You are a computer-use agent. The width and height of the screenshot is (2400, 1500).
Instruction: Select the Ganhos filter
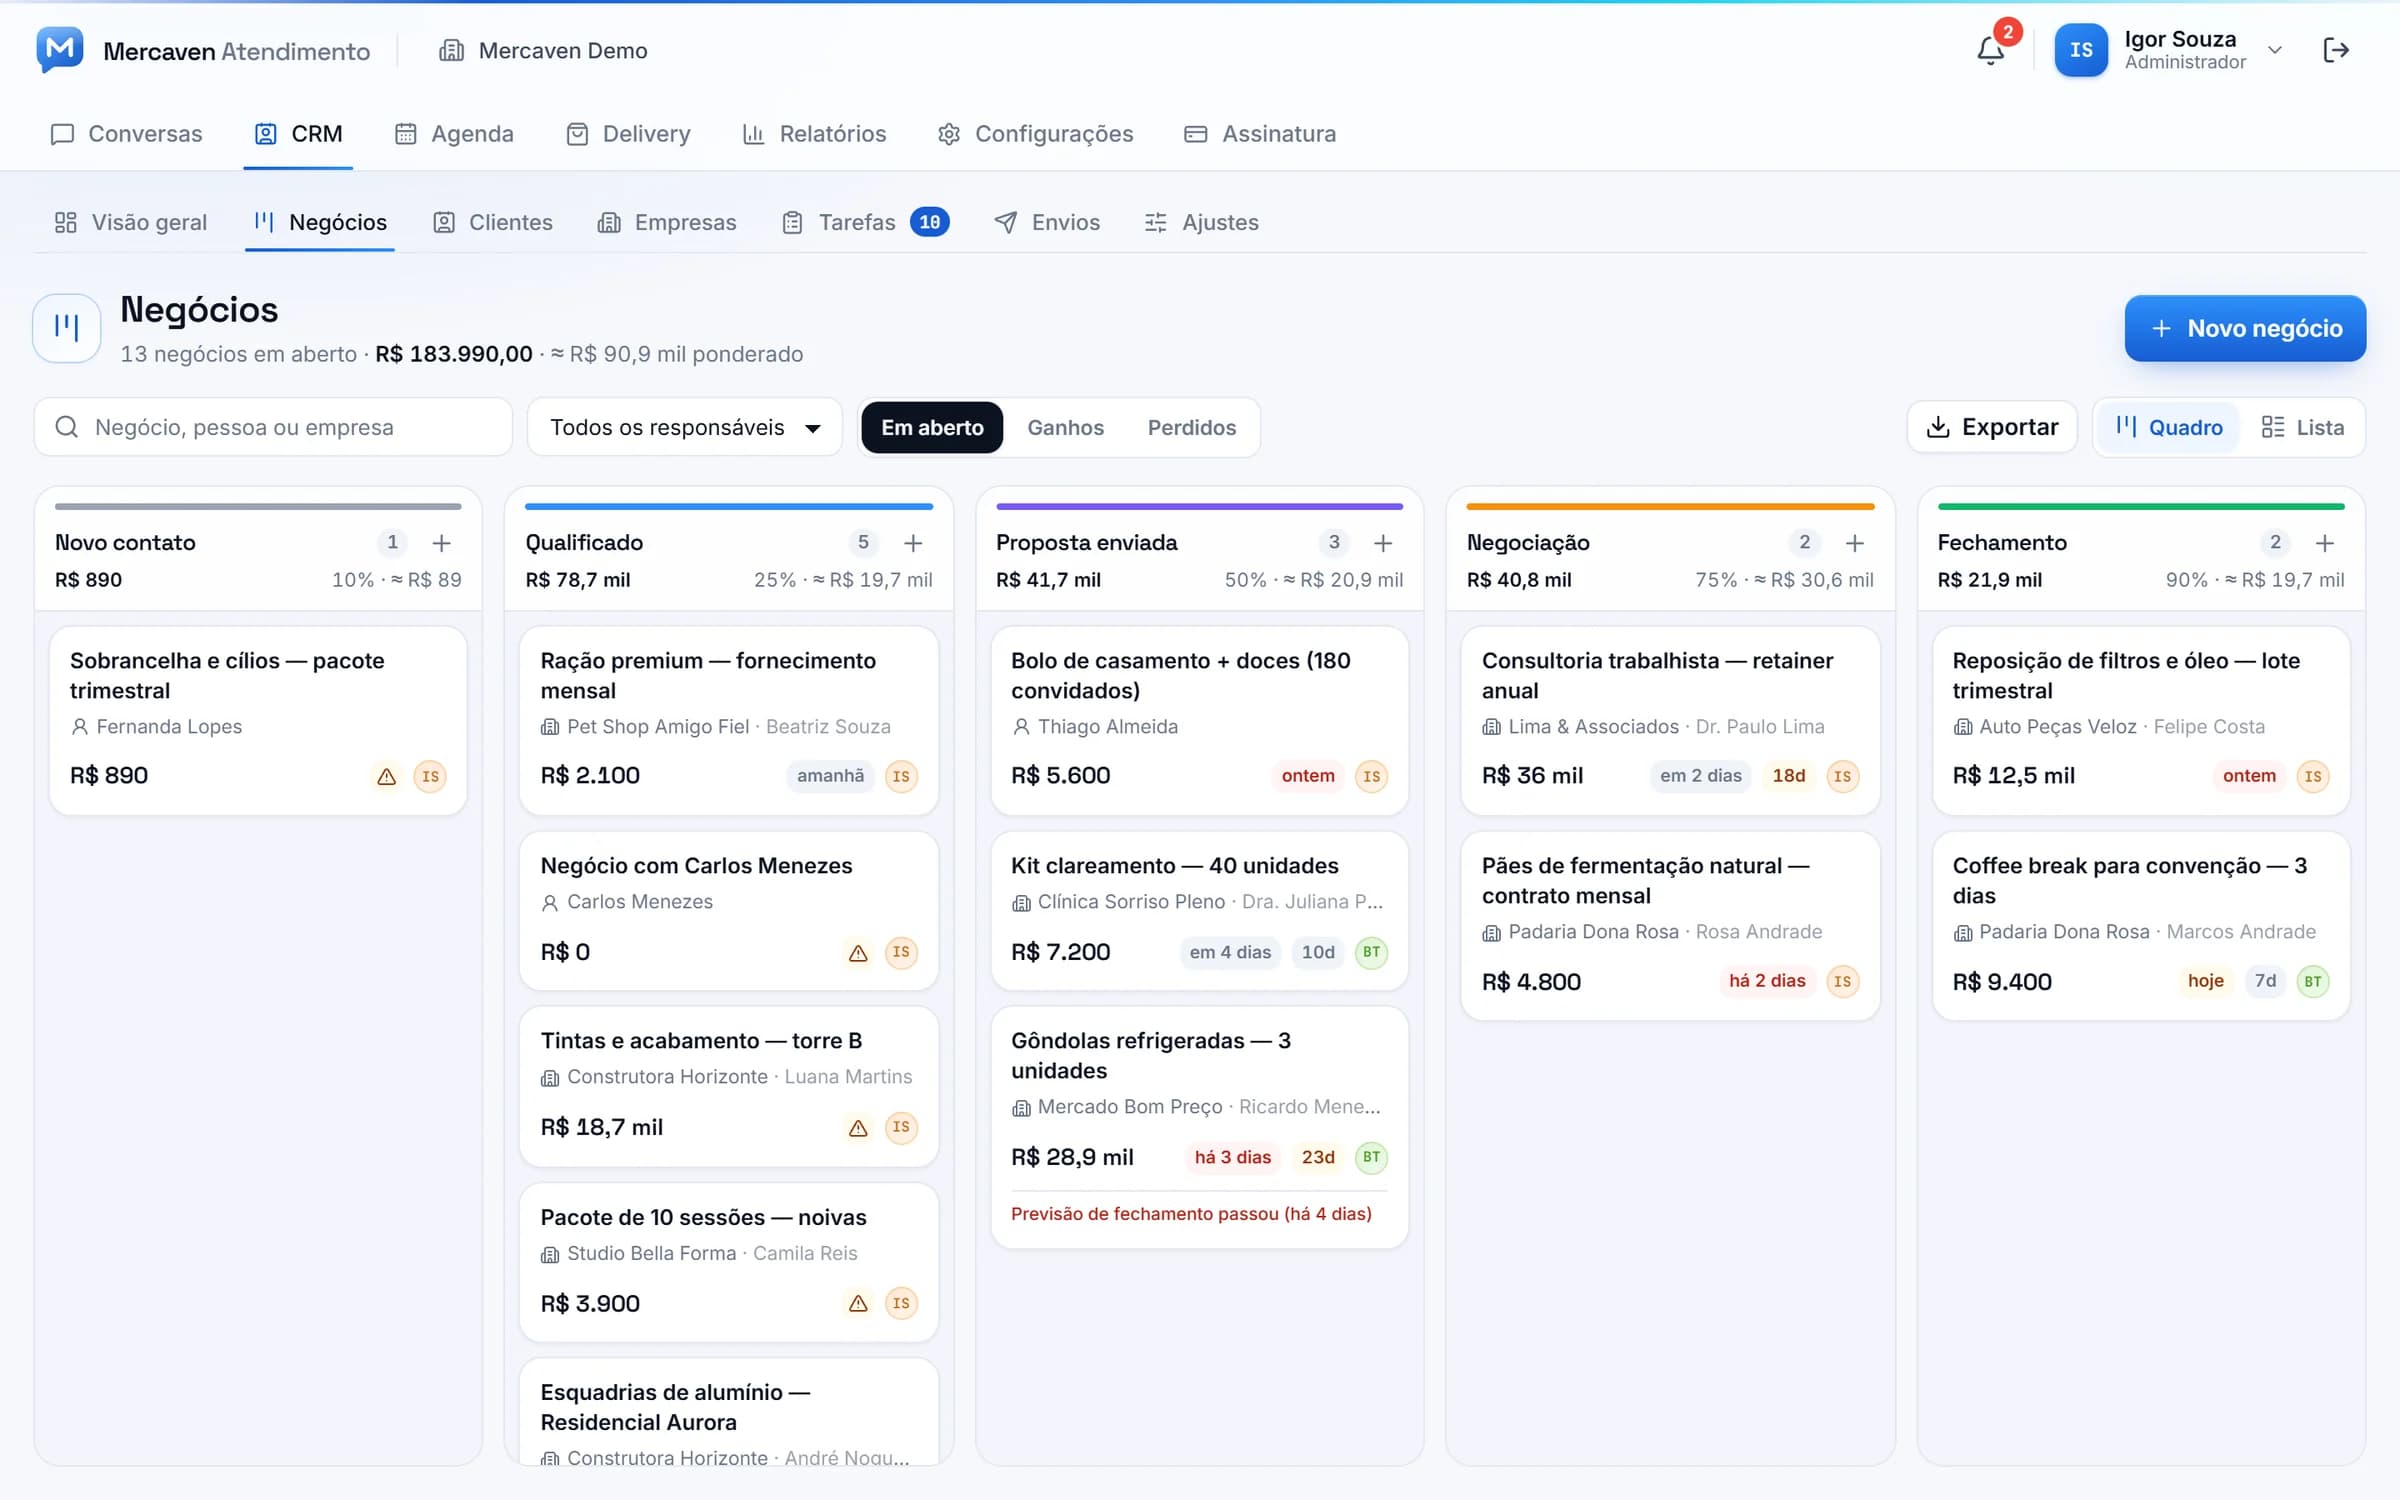[x=1065, y=427]
